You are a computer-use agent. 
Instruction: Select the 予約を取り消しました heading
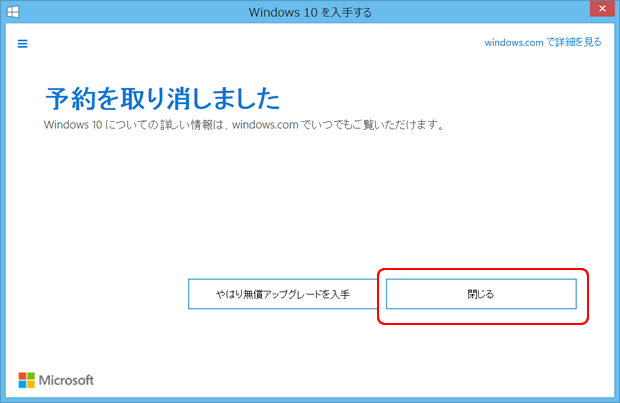[x=163, y=98]
